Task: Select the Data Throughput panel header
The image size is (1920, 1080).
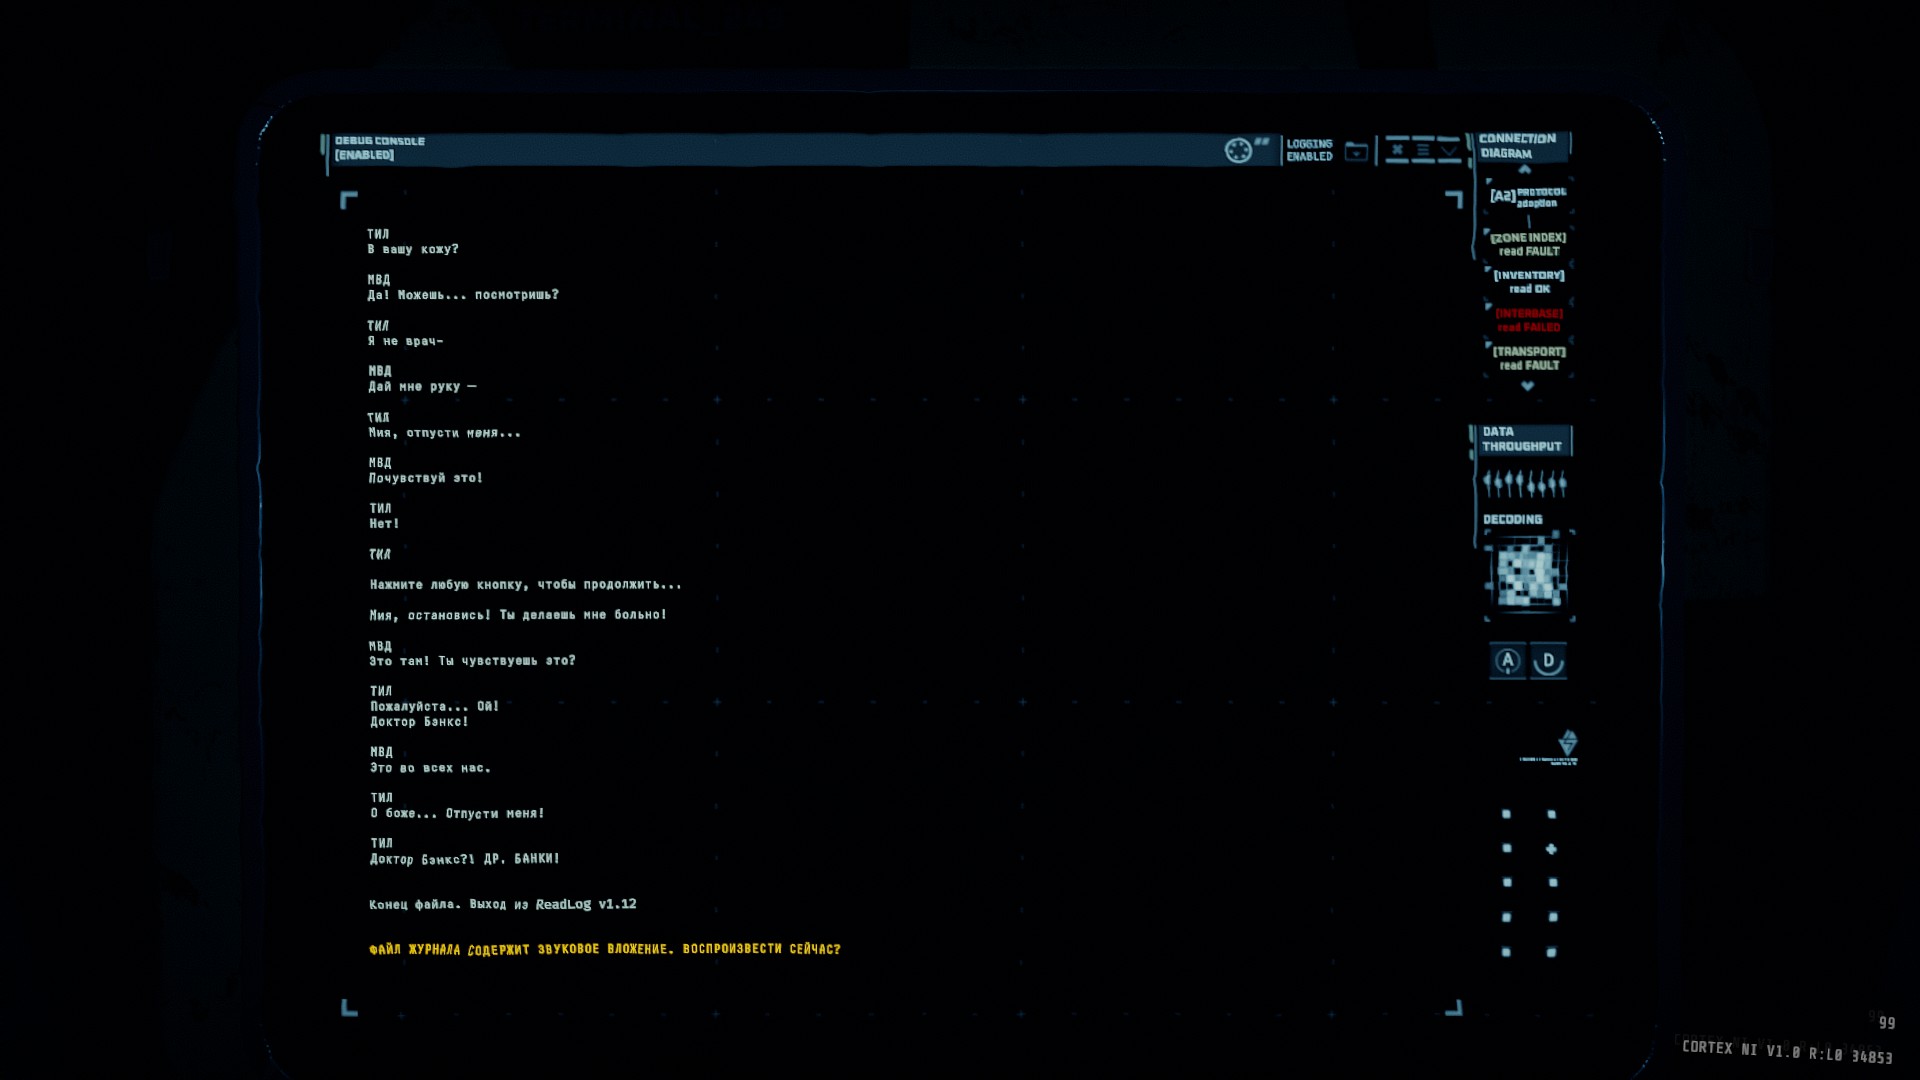Action: [x=1522, y=439]
